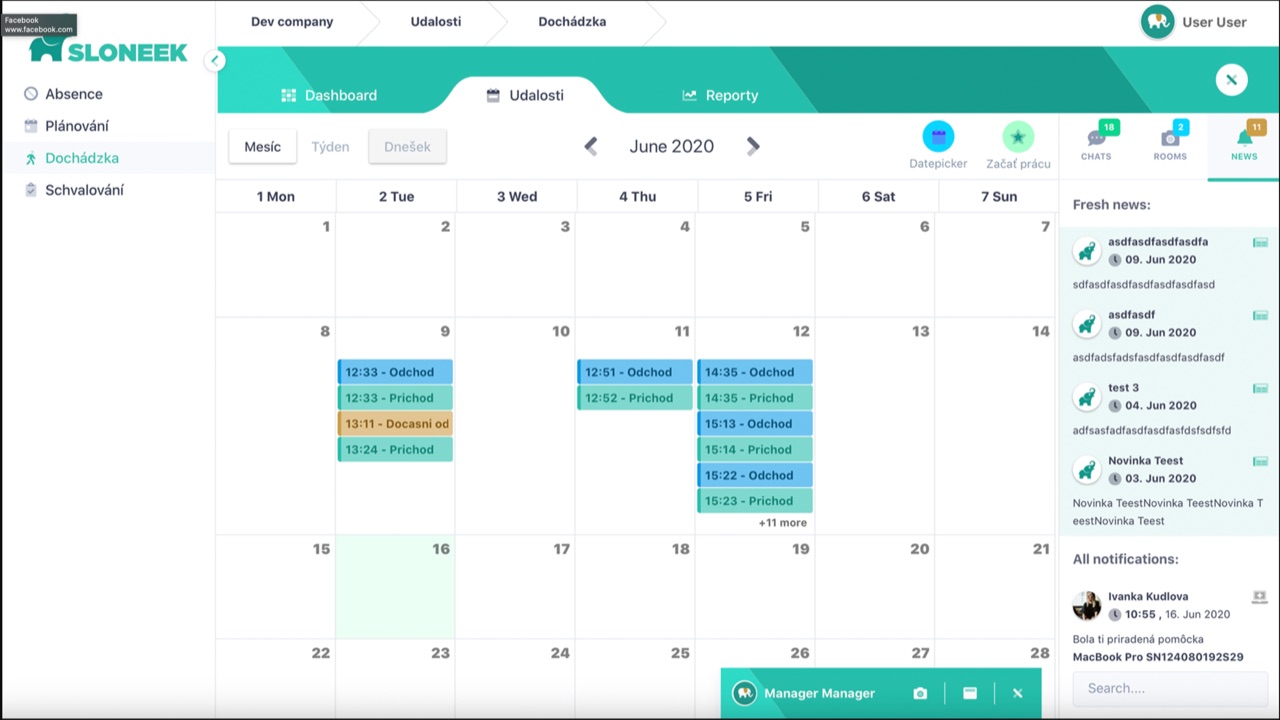Open the Rooms camera icon
The width and height of the screenshot is (1280, 720).
1169,139
